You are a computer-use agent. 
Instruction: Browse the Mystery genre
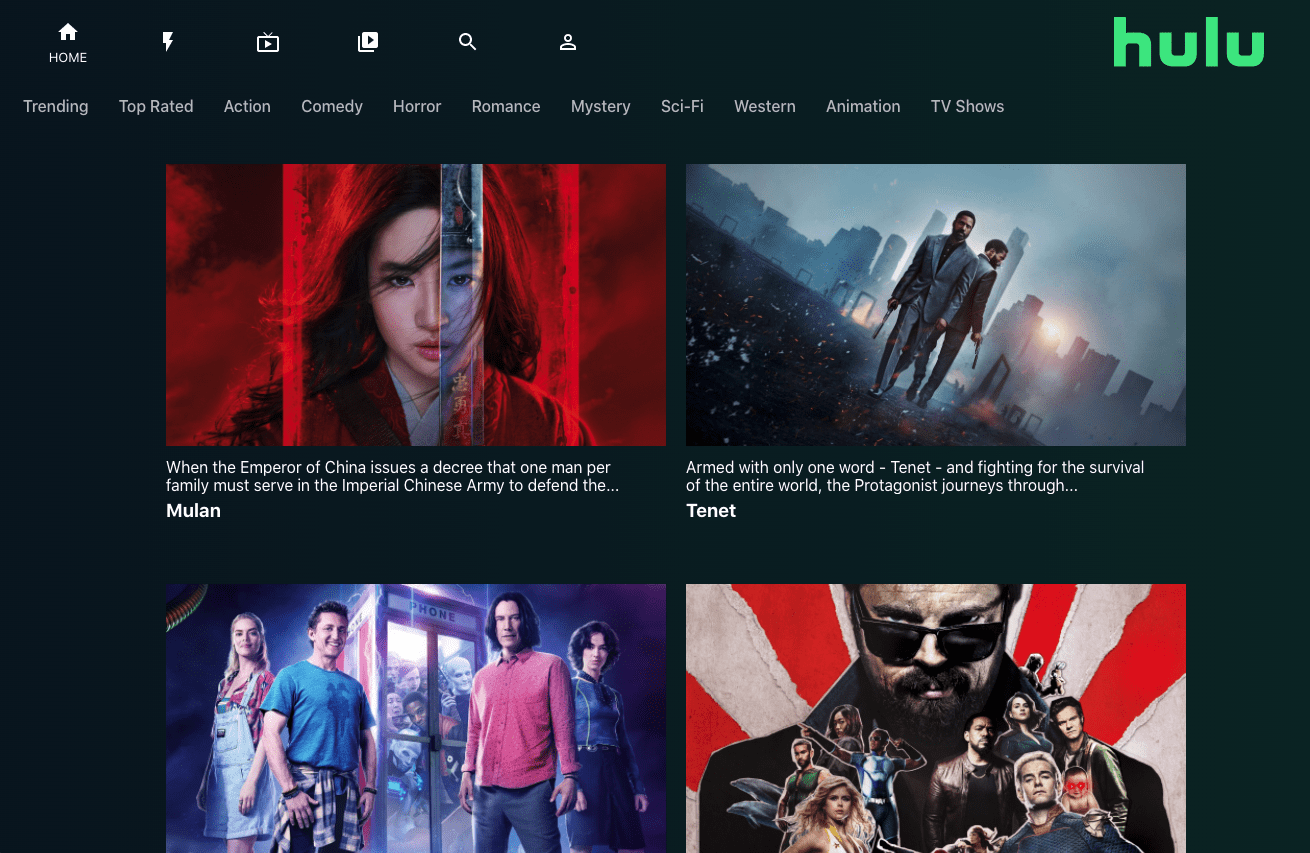click(601, 106)
